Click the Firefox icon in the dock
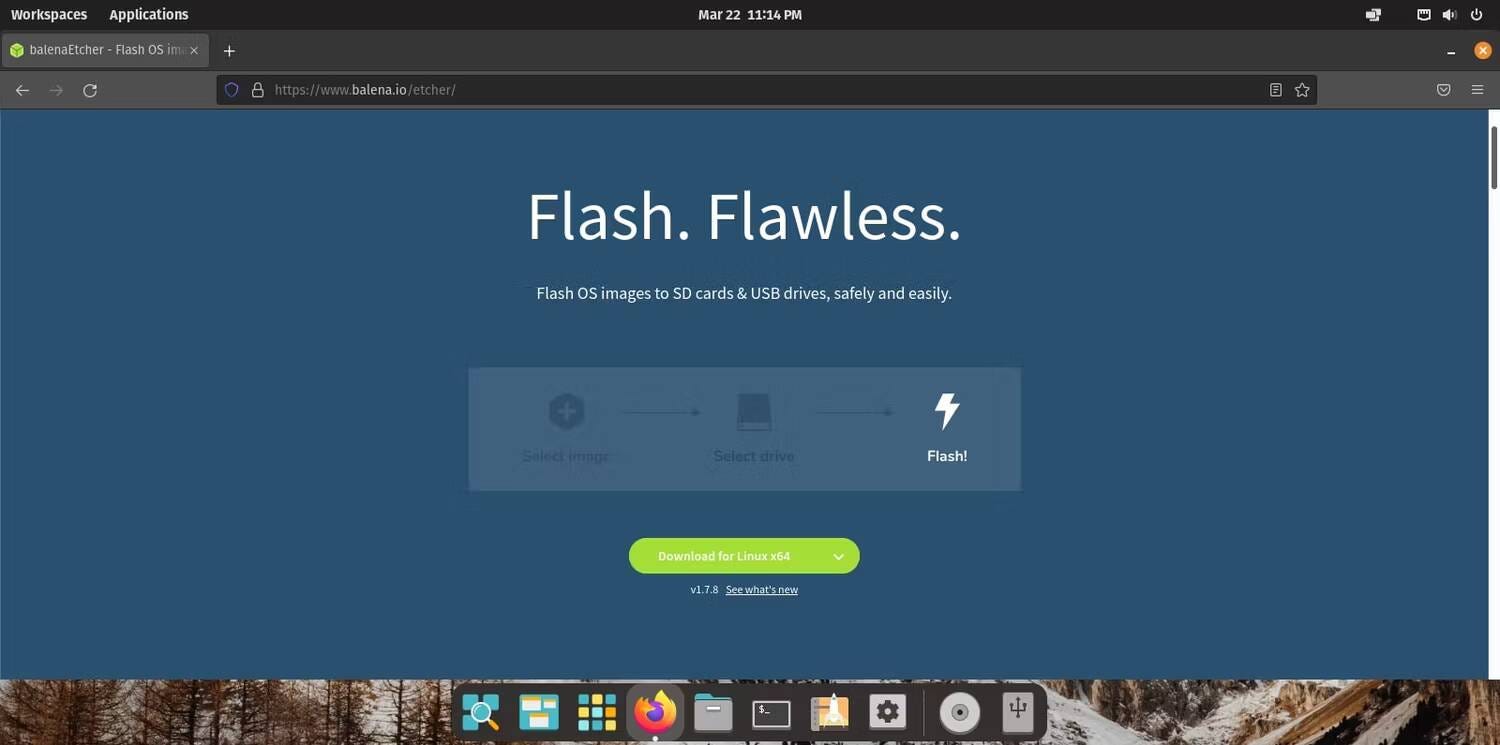Image resolution: width=1500 pixels, height=745 pixels. tap(654, 711)
